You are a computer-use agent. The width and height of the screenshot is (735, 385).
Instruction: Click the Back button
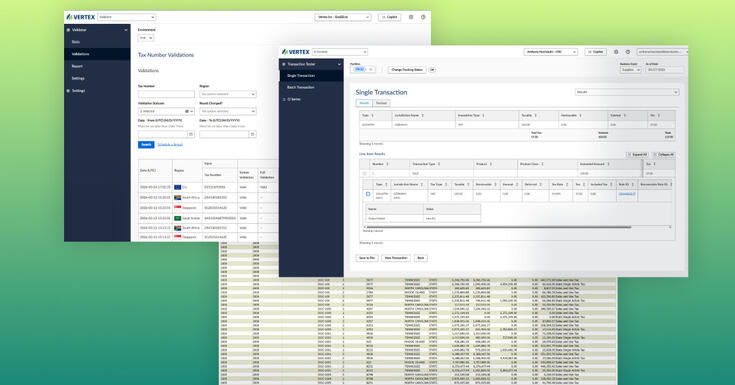pyautogui.click(x=420, y=258)
